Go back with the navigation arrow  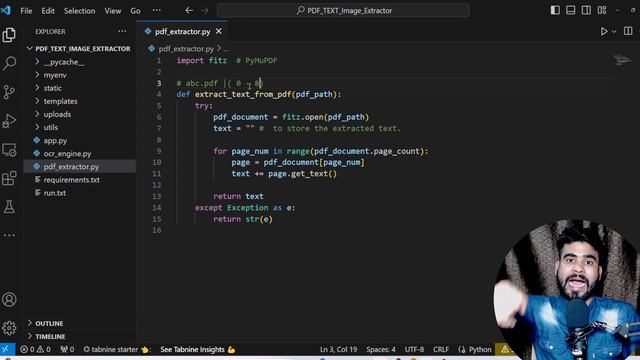[x=189, y=11]
